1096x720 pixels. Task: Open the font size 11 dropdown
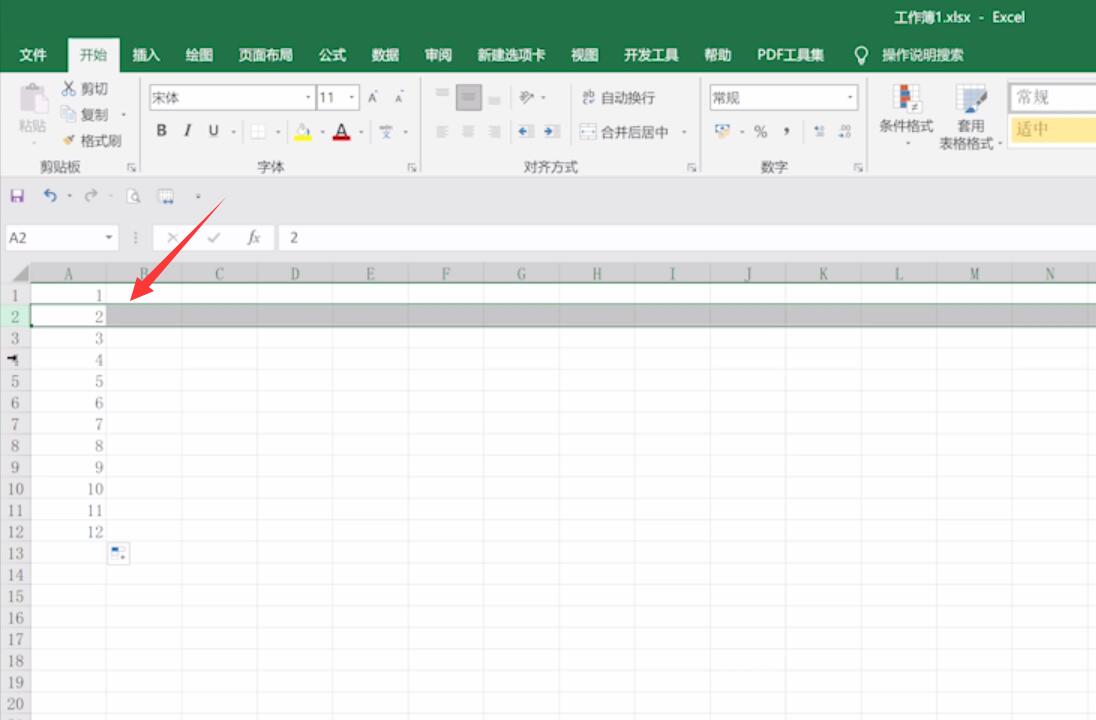click(x=352, y=97)
